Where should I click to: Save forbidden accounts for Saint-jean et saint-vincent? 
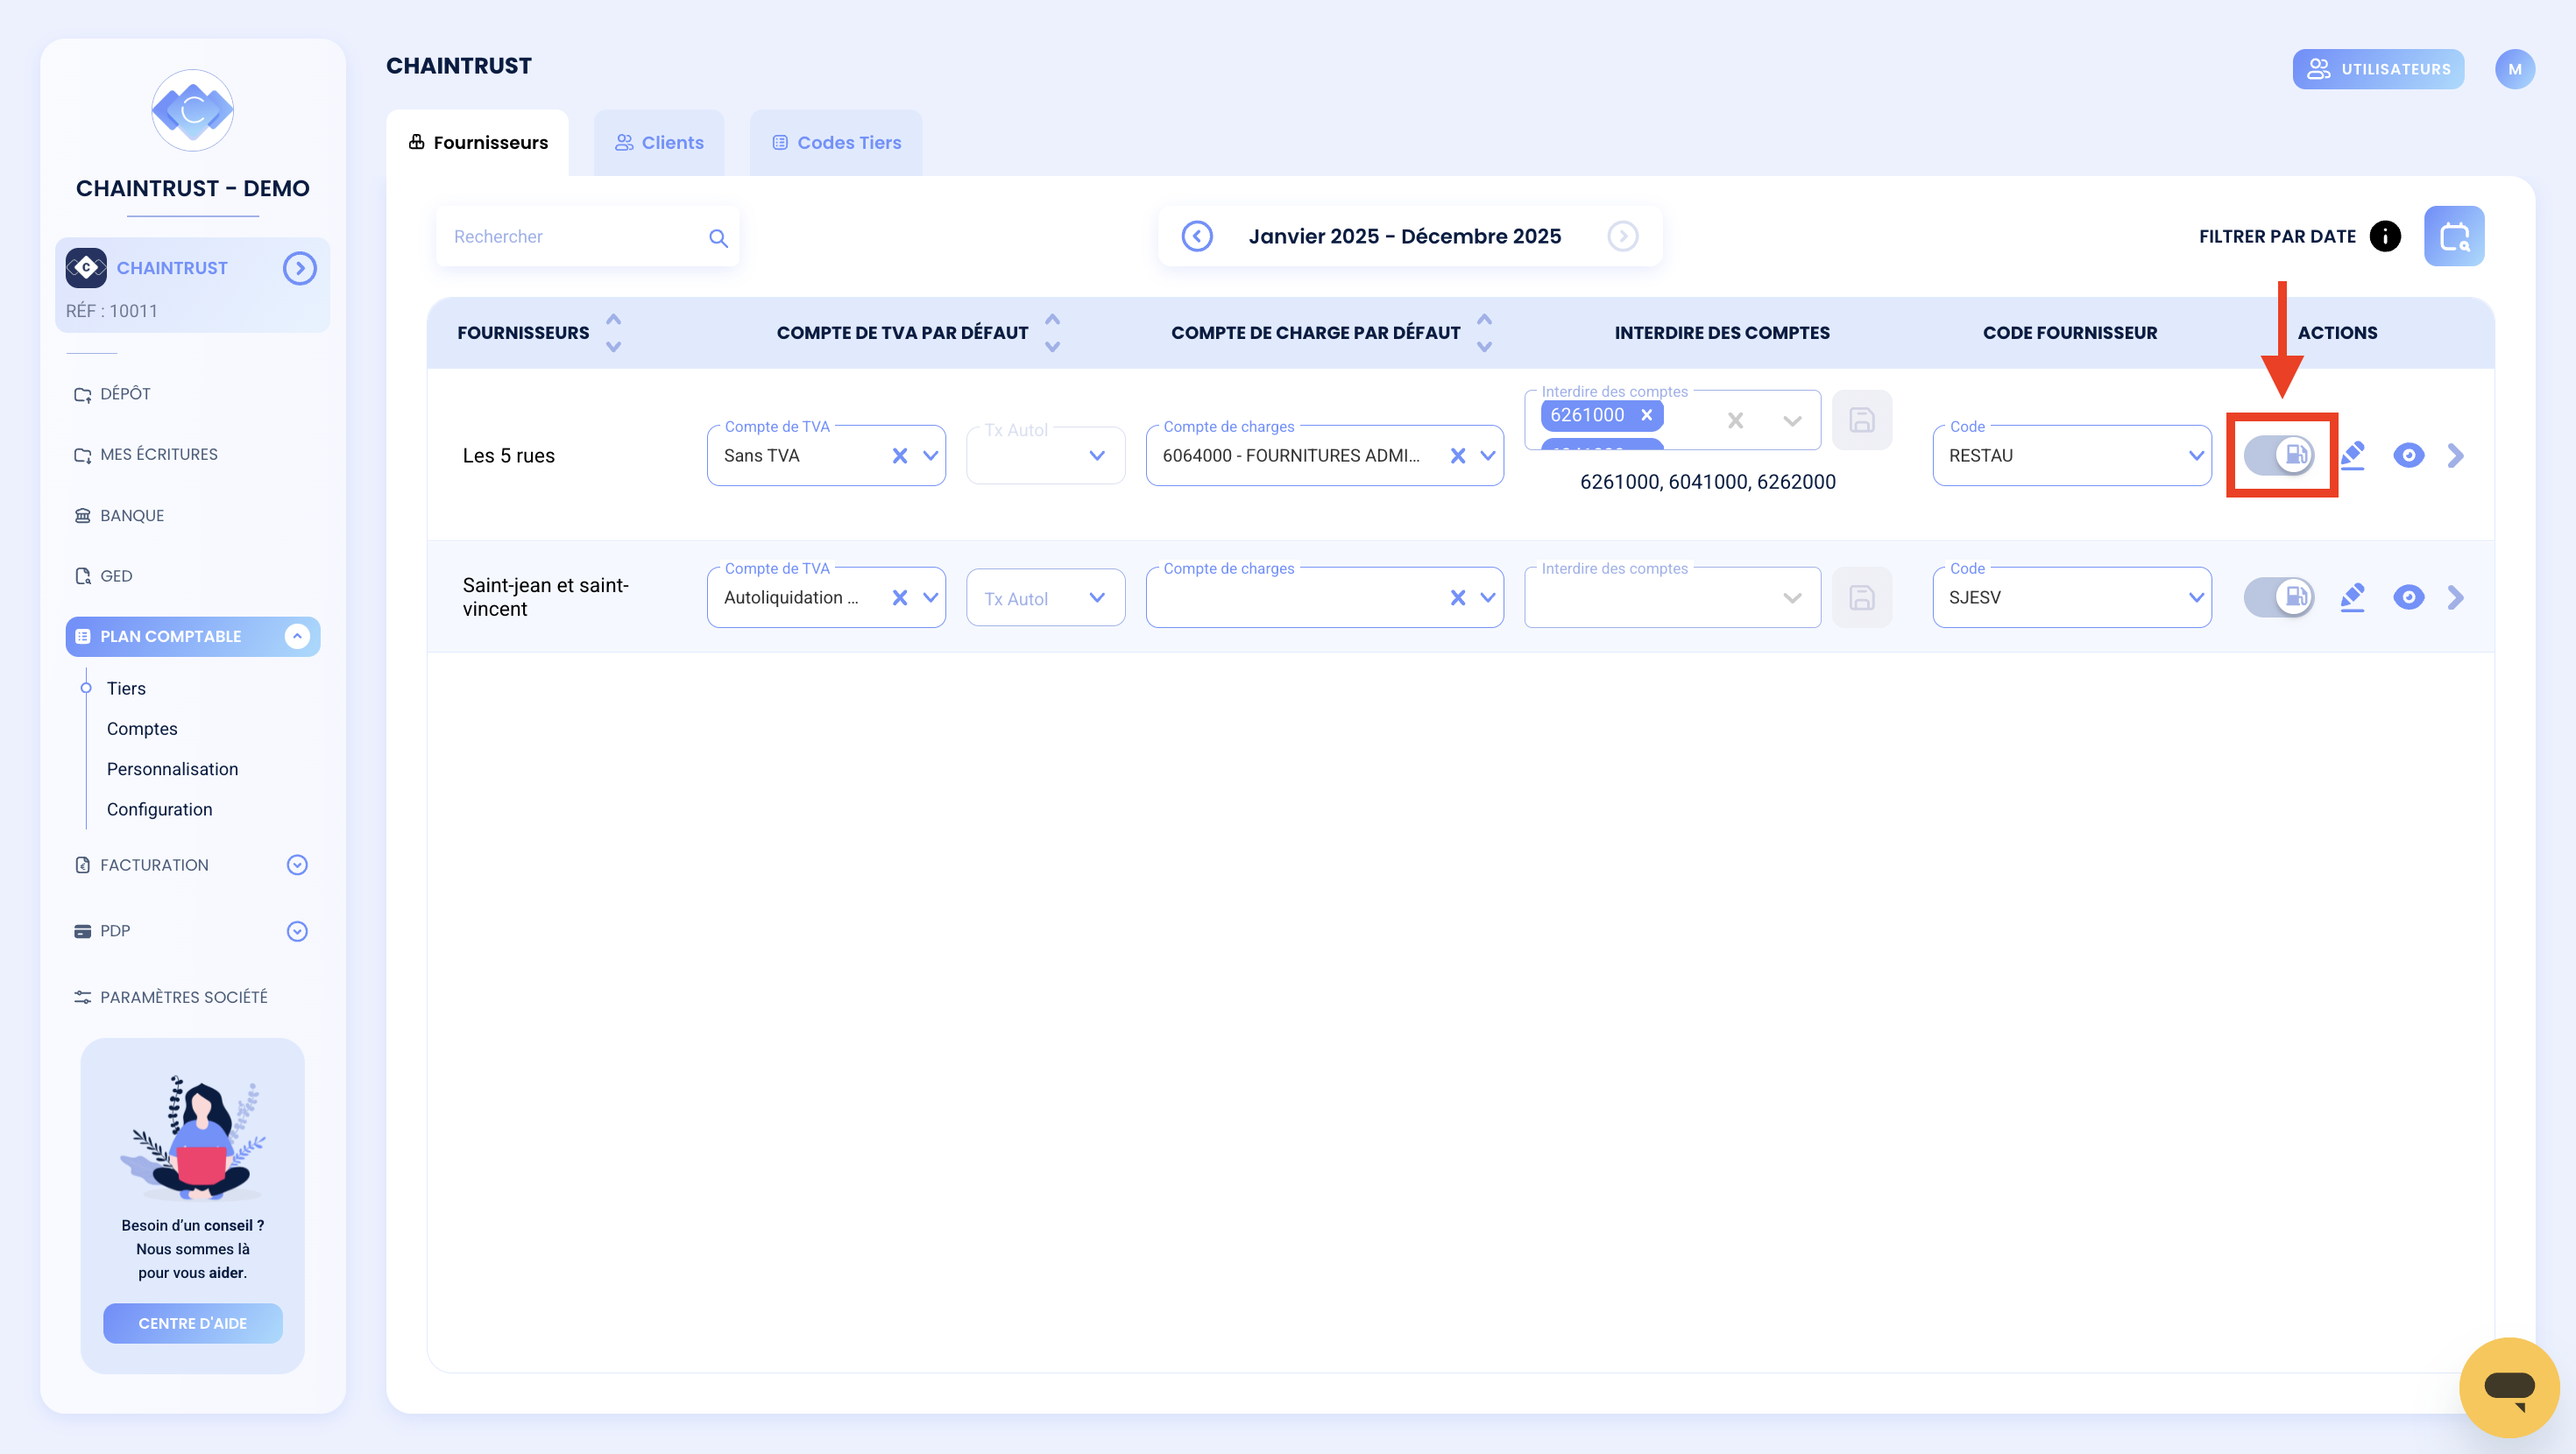tap(1861, 597)
